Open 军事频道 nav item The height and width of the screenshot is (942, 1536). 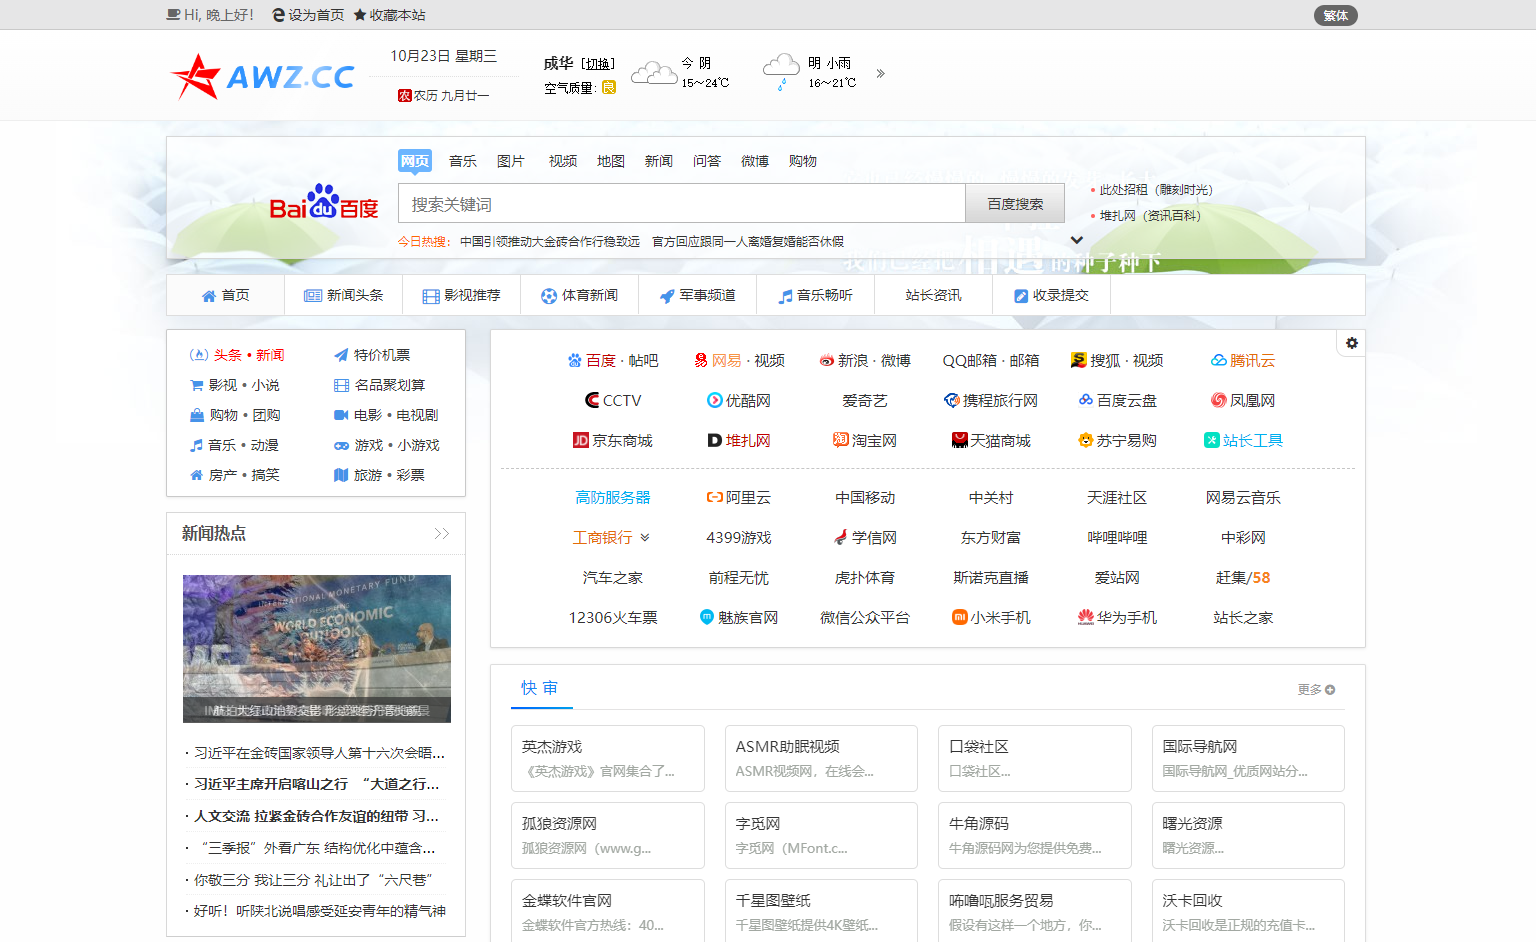click(698, 295)
